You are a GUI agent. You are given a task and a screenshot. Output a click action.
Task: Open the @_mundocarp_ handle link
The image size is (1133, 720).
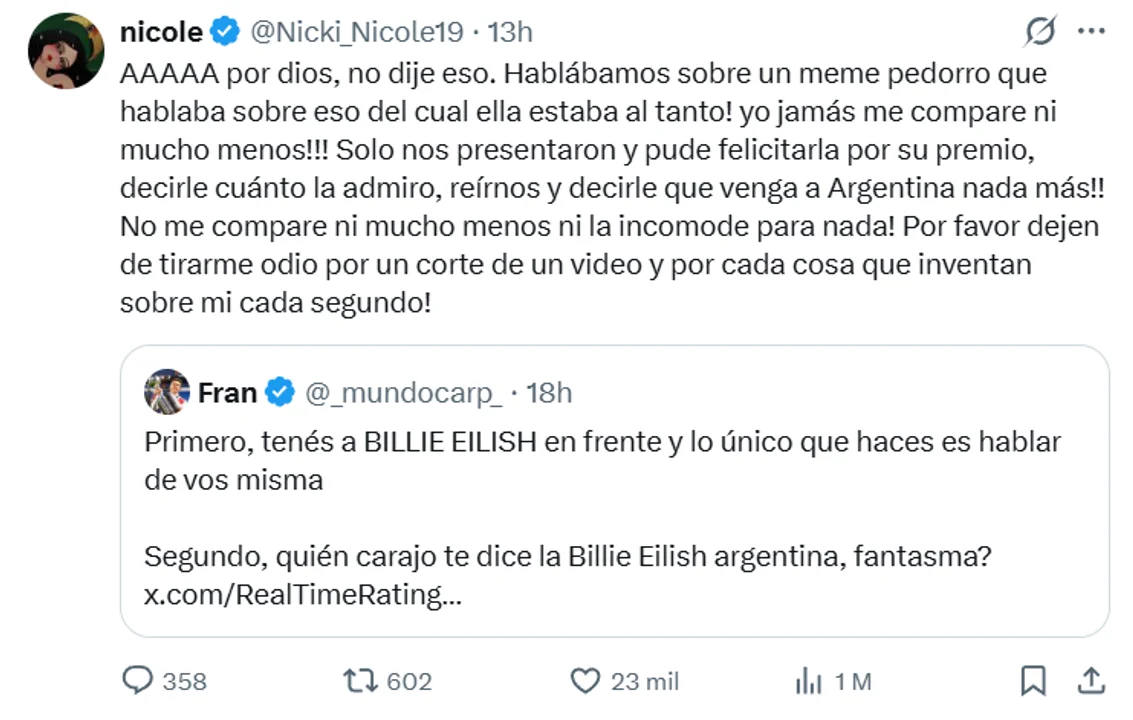tap(402, 393)
